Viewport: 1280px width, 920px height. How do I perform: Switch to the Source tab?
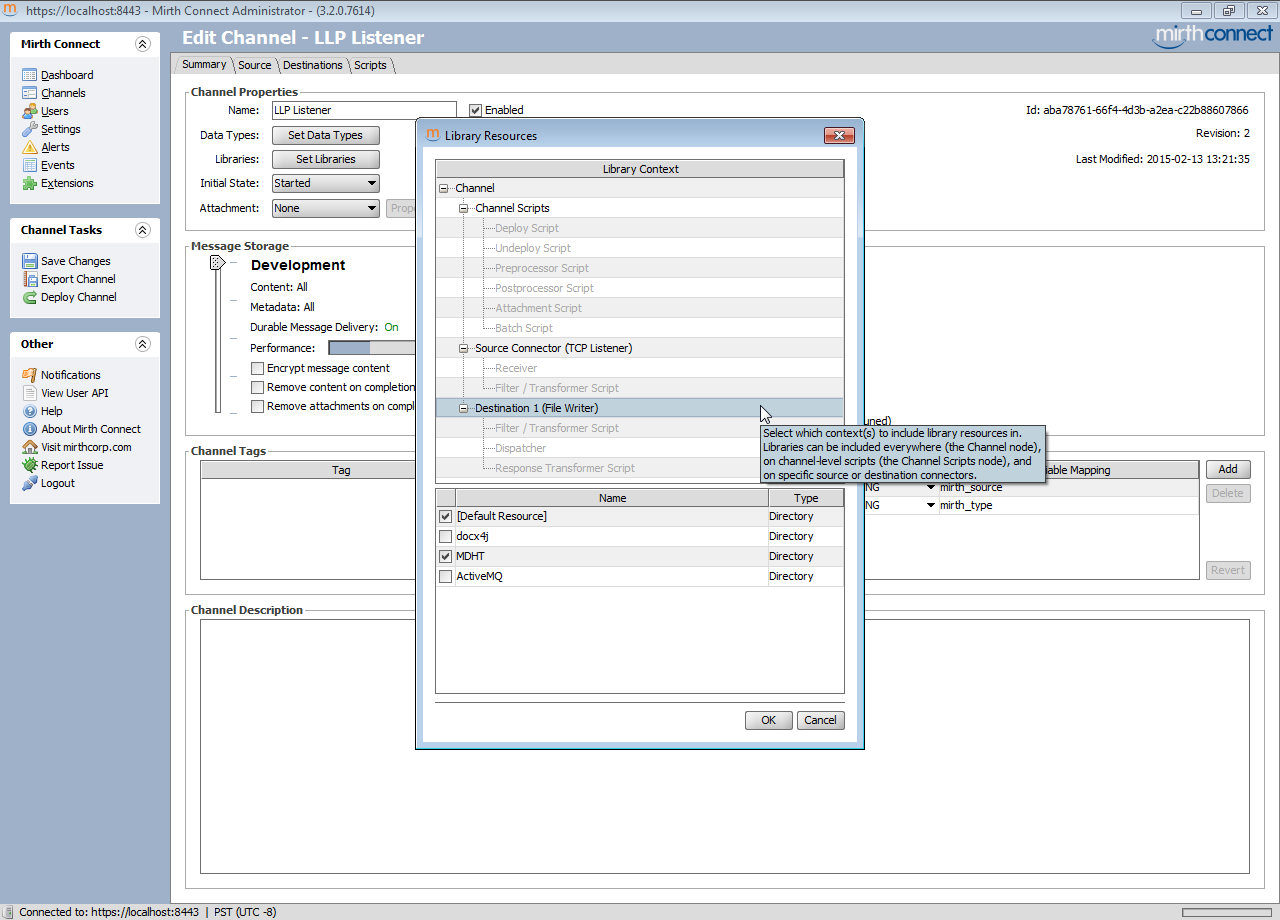point(255,65)
